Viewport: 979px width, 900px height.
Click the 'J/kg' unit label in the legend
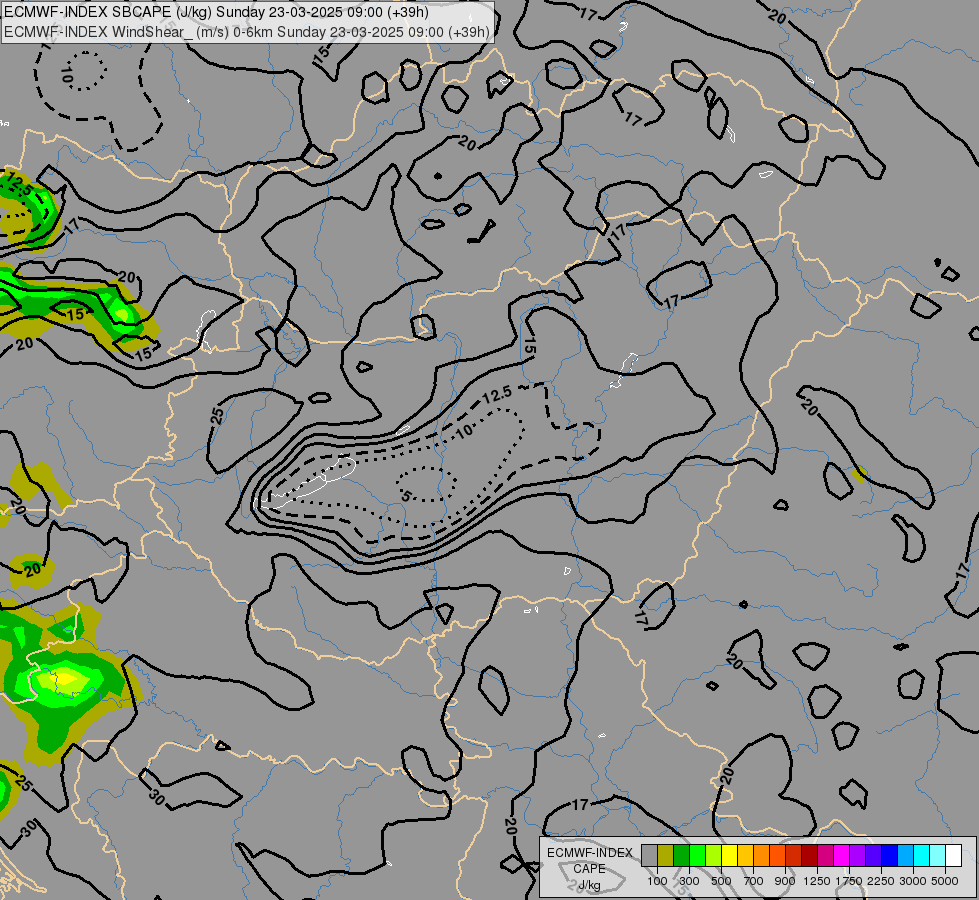589,885
